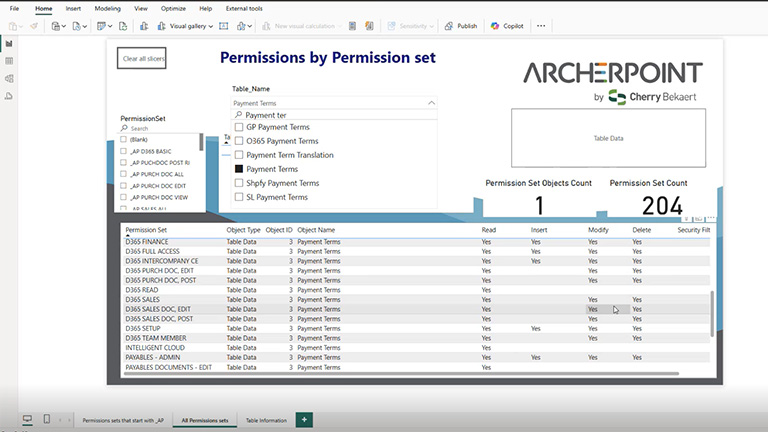Image resolution: width=768 pixels, height=432 pixels.
Task: Insert a Text box from toolbar
Action: [224, 26]
